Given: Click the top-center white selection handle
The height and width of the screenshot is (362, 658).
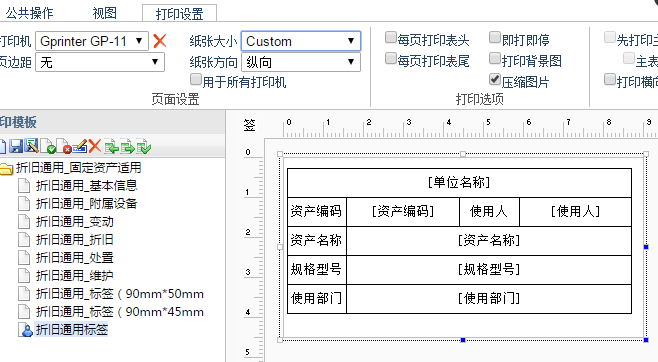Looking at the screenshot, I should pos(463,154).
